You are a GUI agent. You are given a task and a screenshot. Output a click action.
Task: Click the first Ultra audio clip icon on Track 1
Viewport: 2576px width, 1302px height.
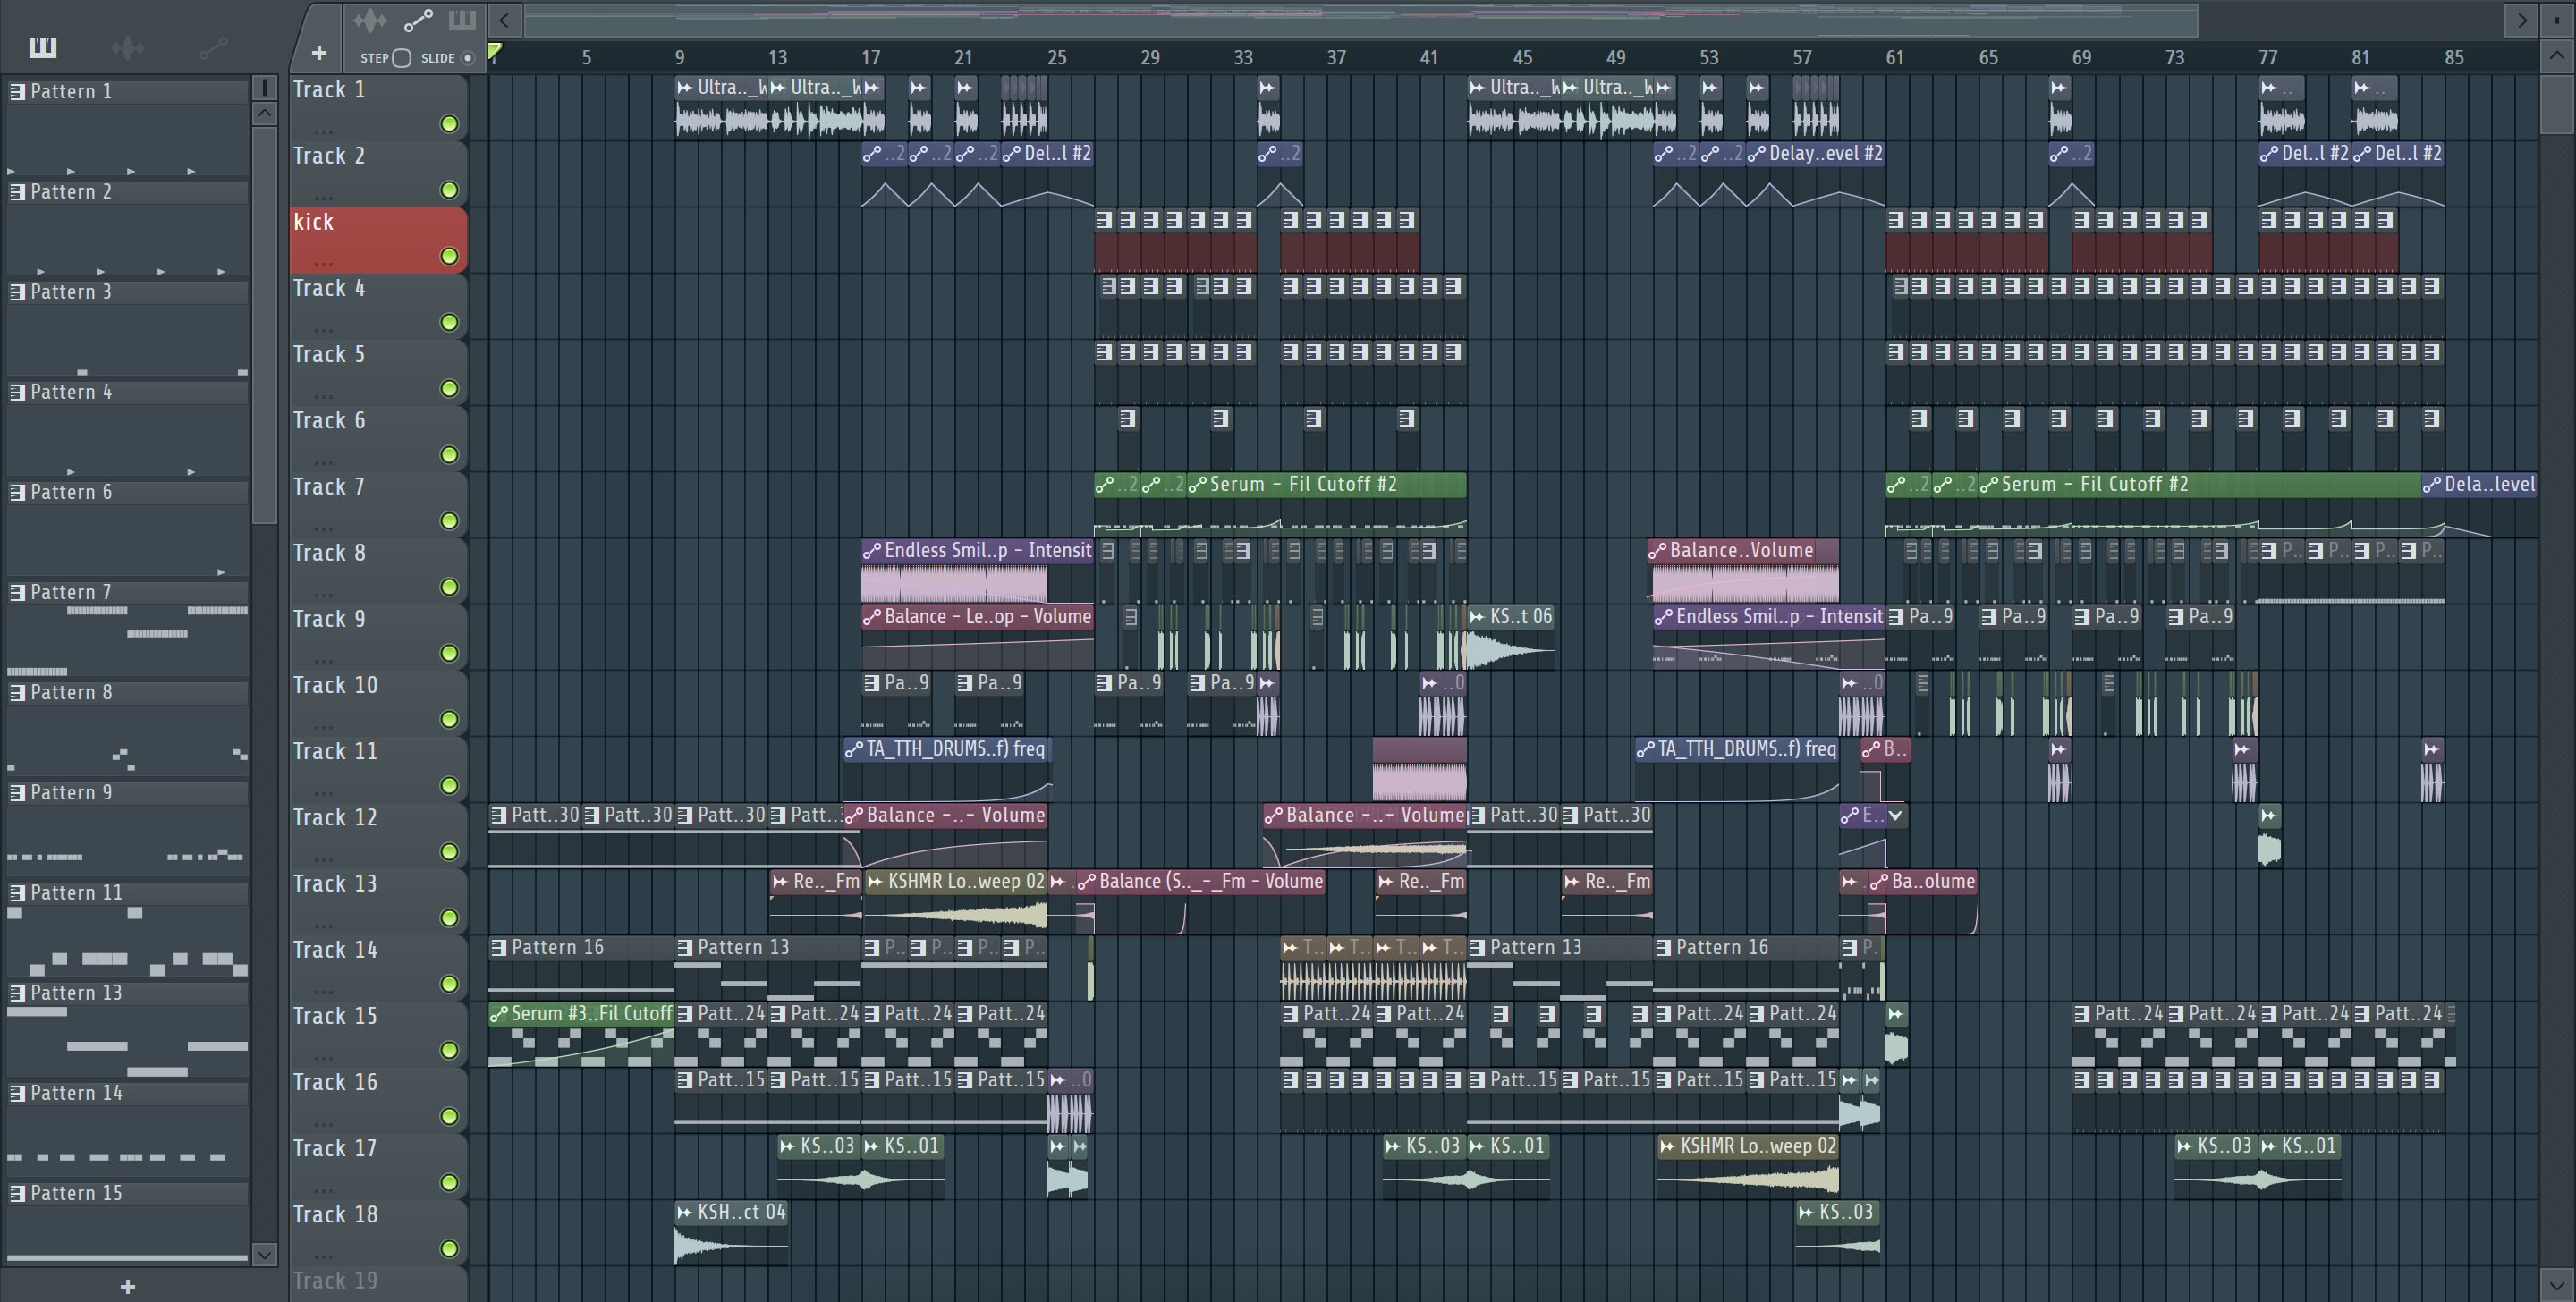[x=684, y=87]
